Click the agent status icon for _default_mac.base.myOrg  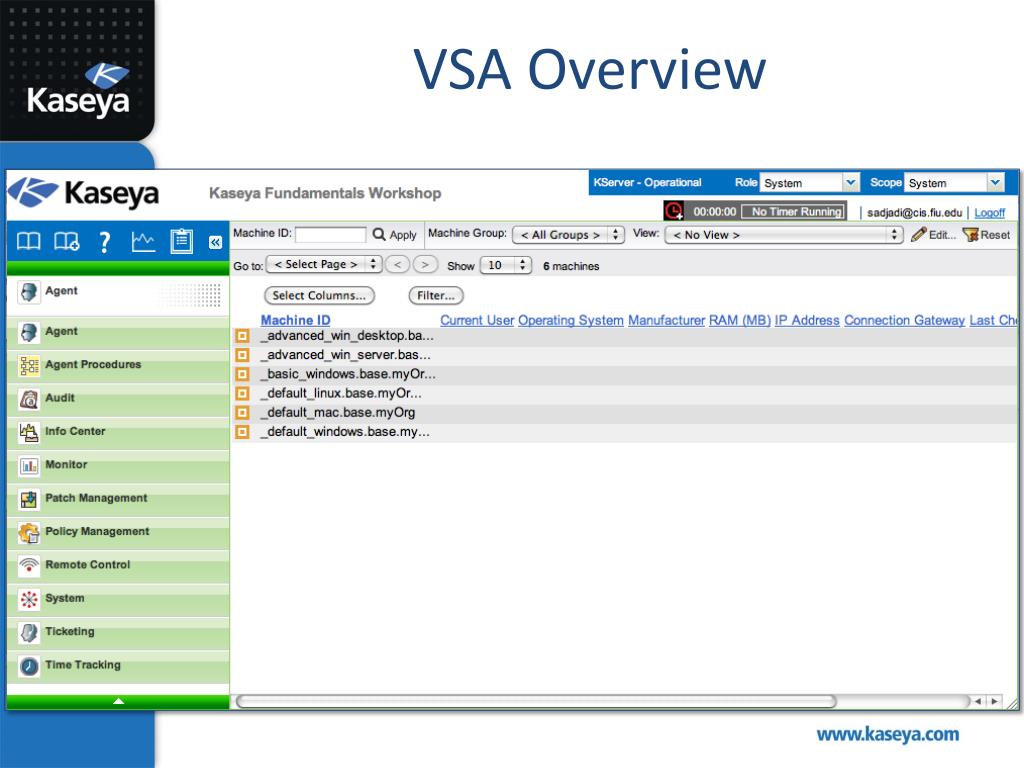tap(242, 413)
